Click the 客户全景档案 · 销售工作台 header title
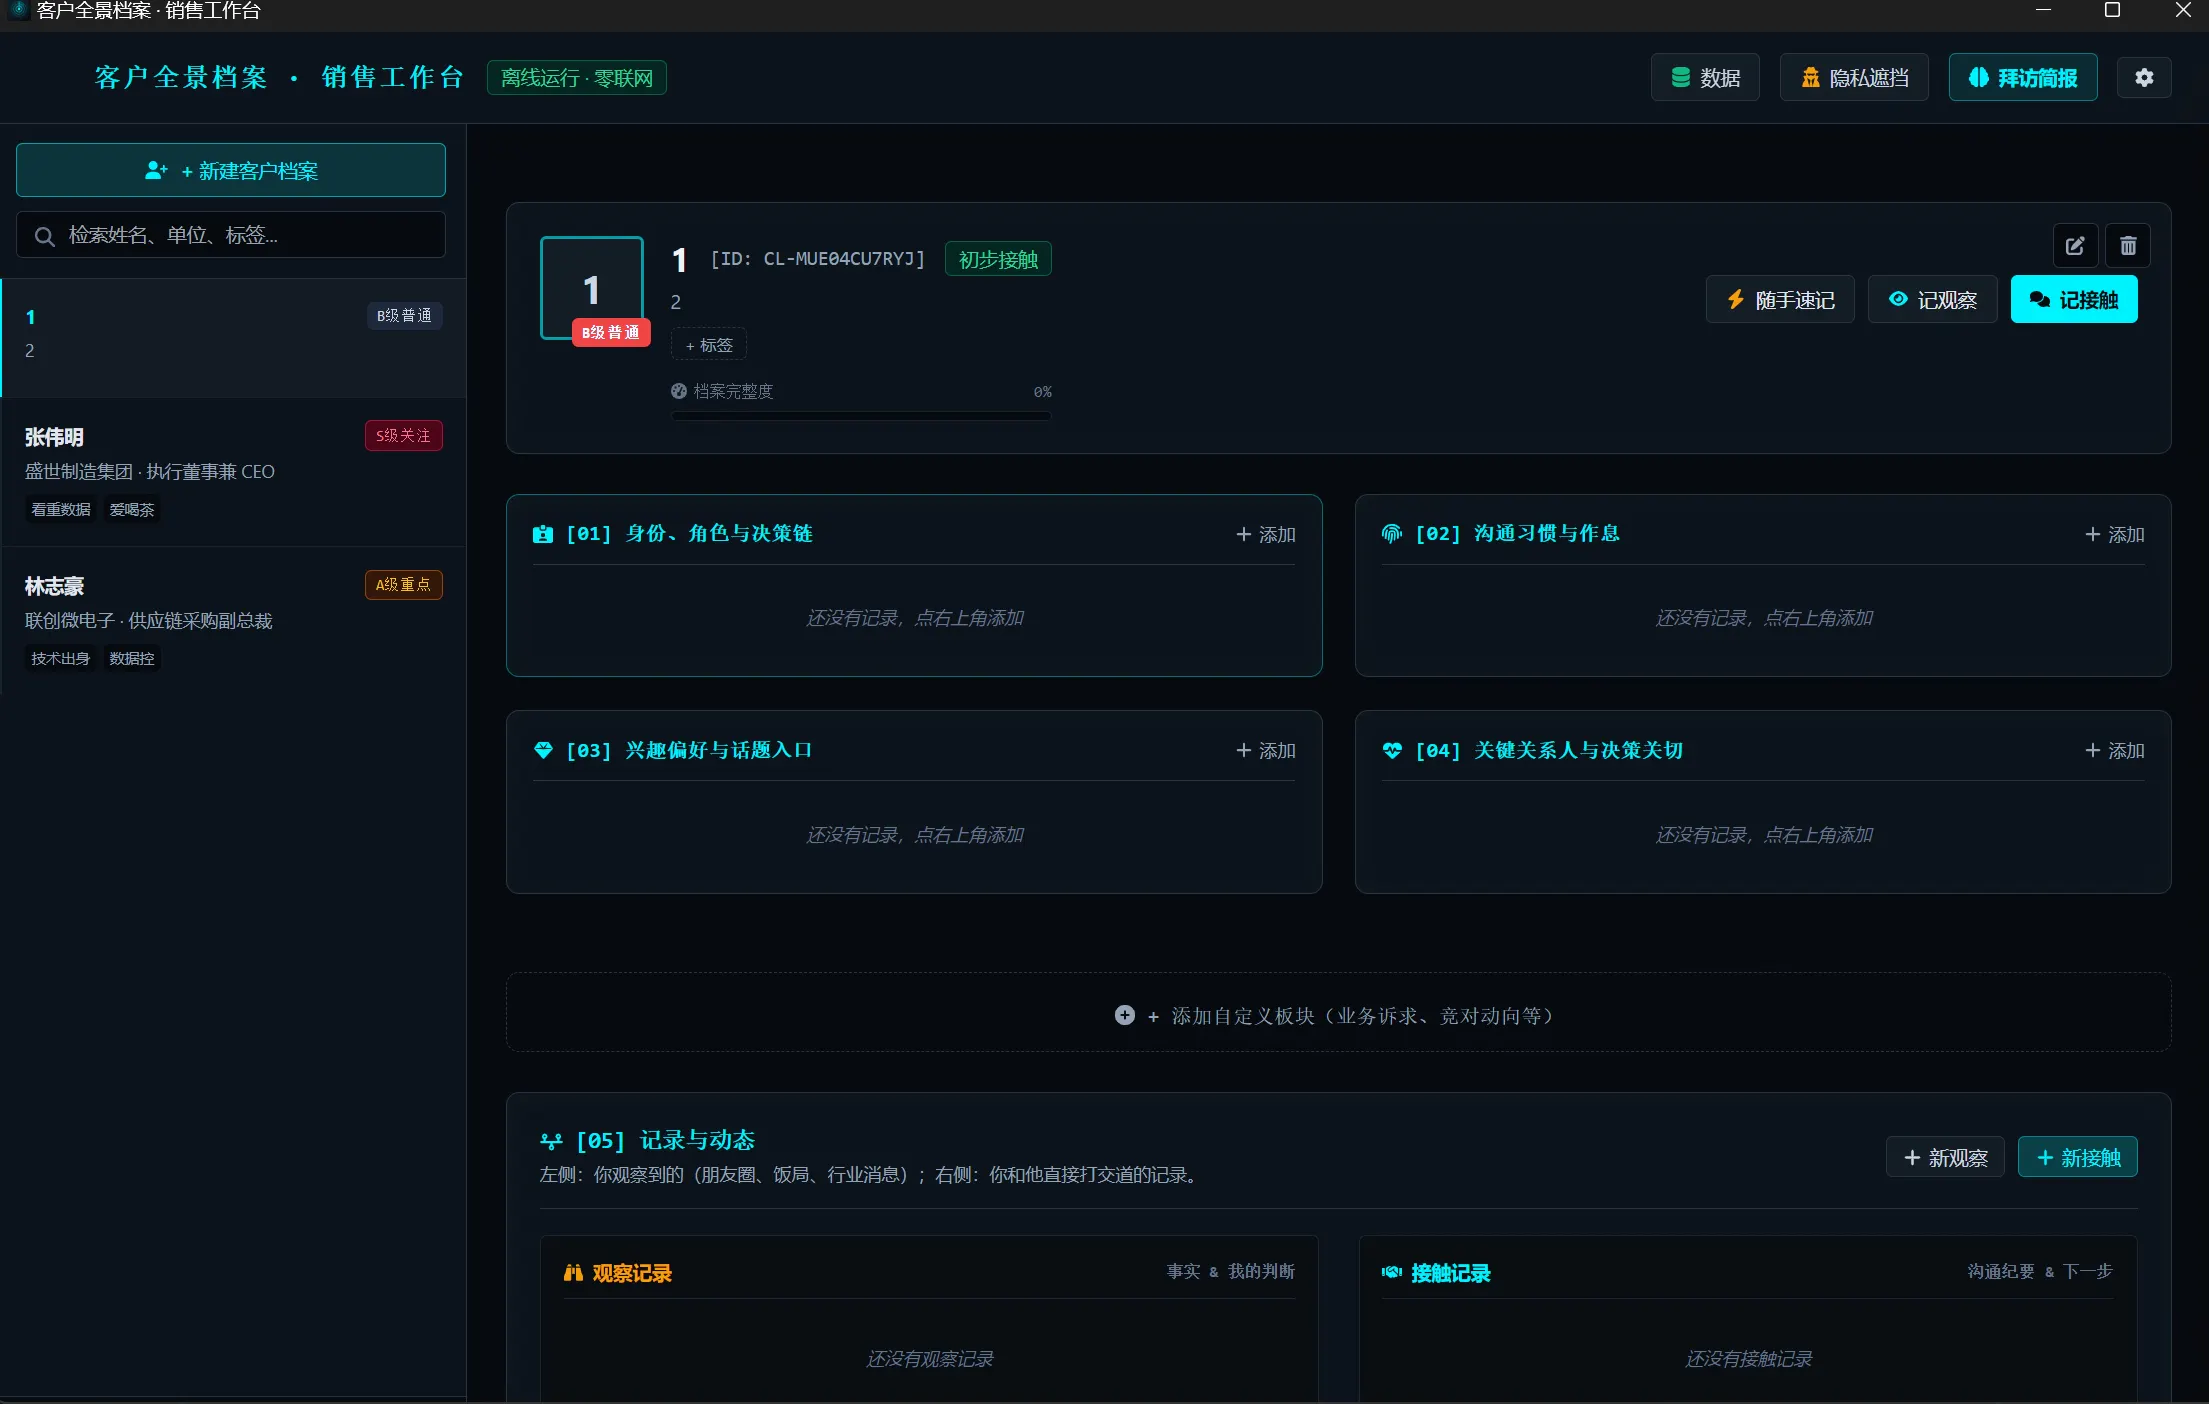Viewport: 2209px width, 1404px height. tap(279, 77)
